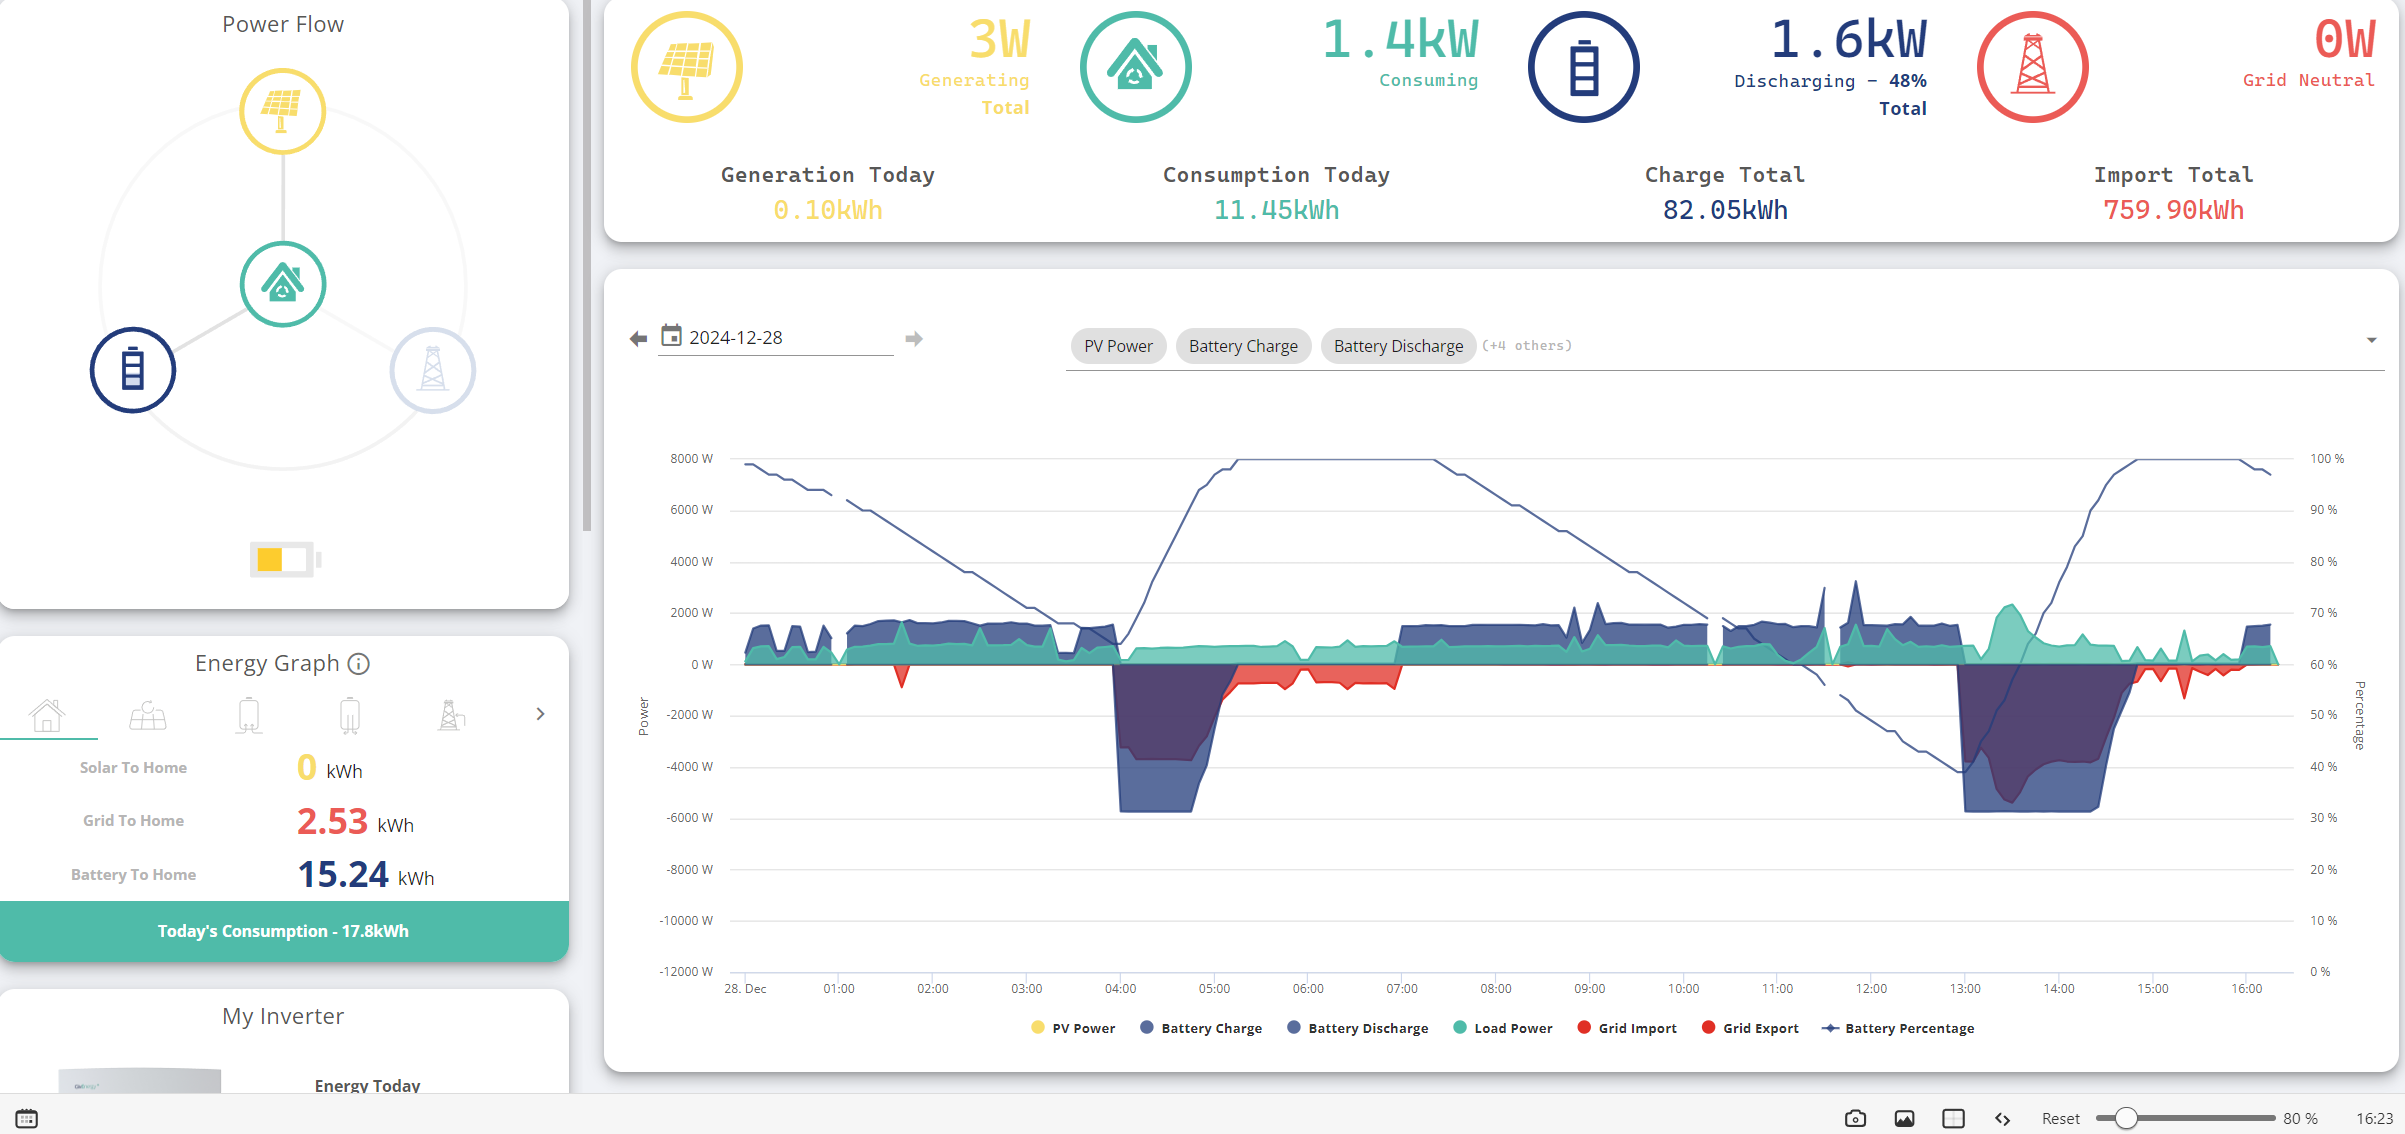Expand more Energy Graph tabs with right chevron
This screenshot has height=1134, width=2405.
pyautogui.click(x=540, y=714)
